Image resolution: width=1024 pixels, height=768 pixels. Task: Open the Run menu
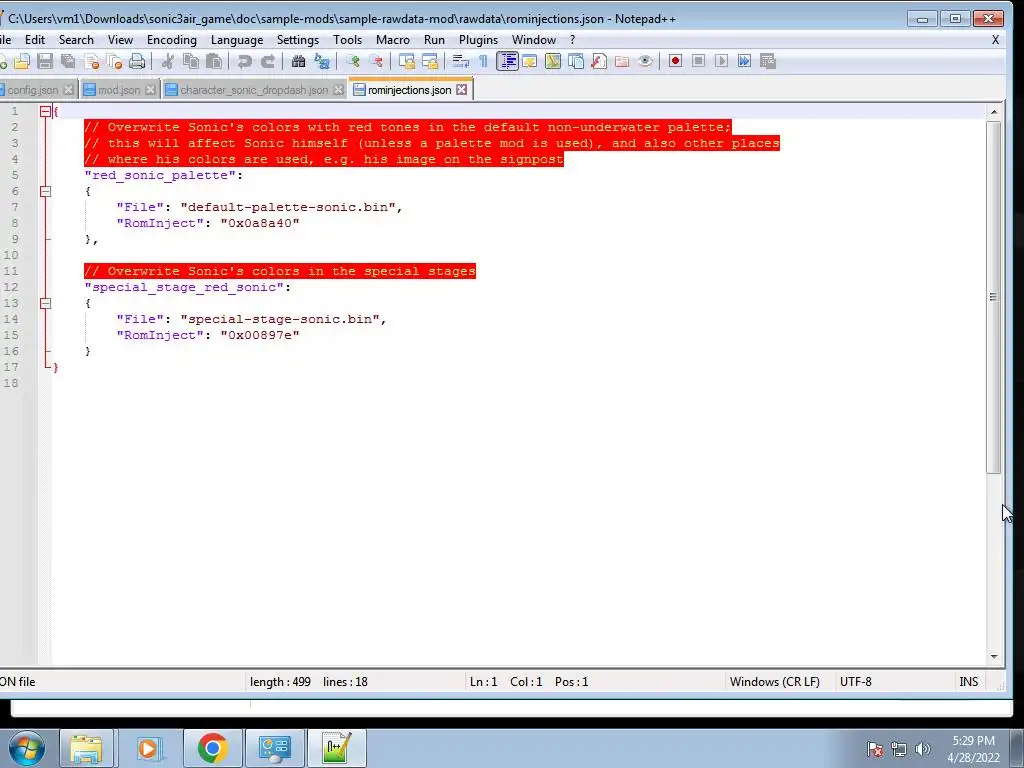click(x=434, y=40)
